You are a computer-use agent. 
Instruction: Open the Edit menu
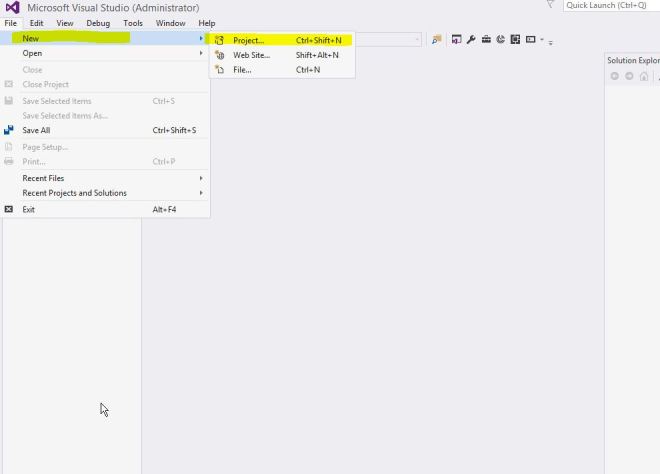(36, 23)
